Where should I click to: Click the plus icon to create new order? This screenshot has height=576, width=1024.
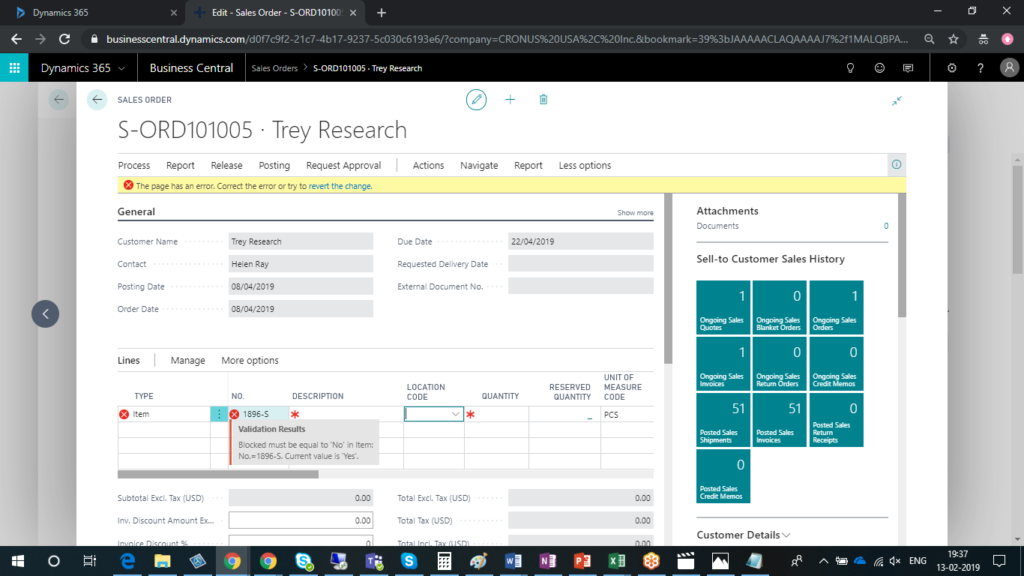coord(510,99)
